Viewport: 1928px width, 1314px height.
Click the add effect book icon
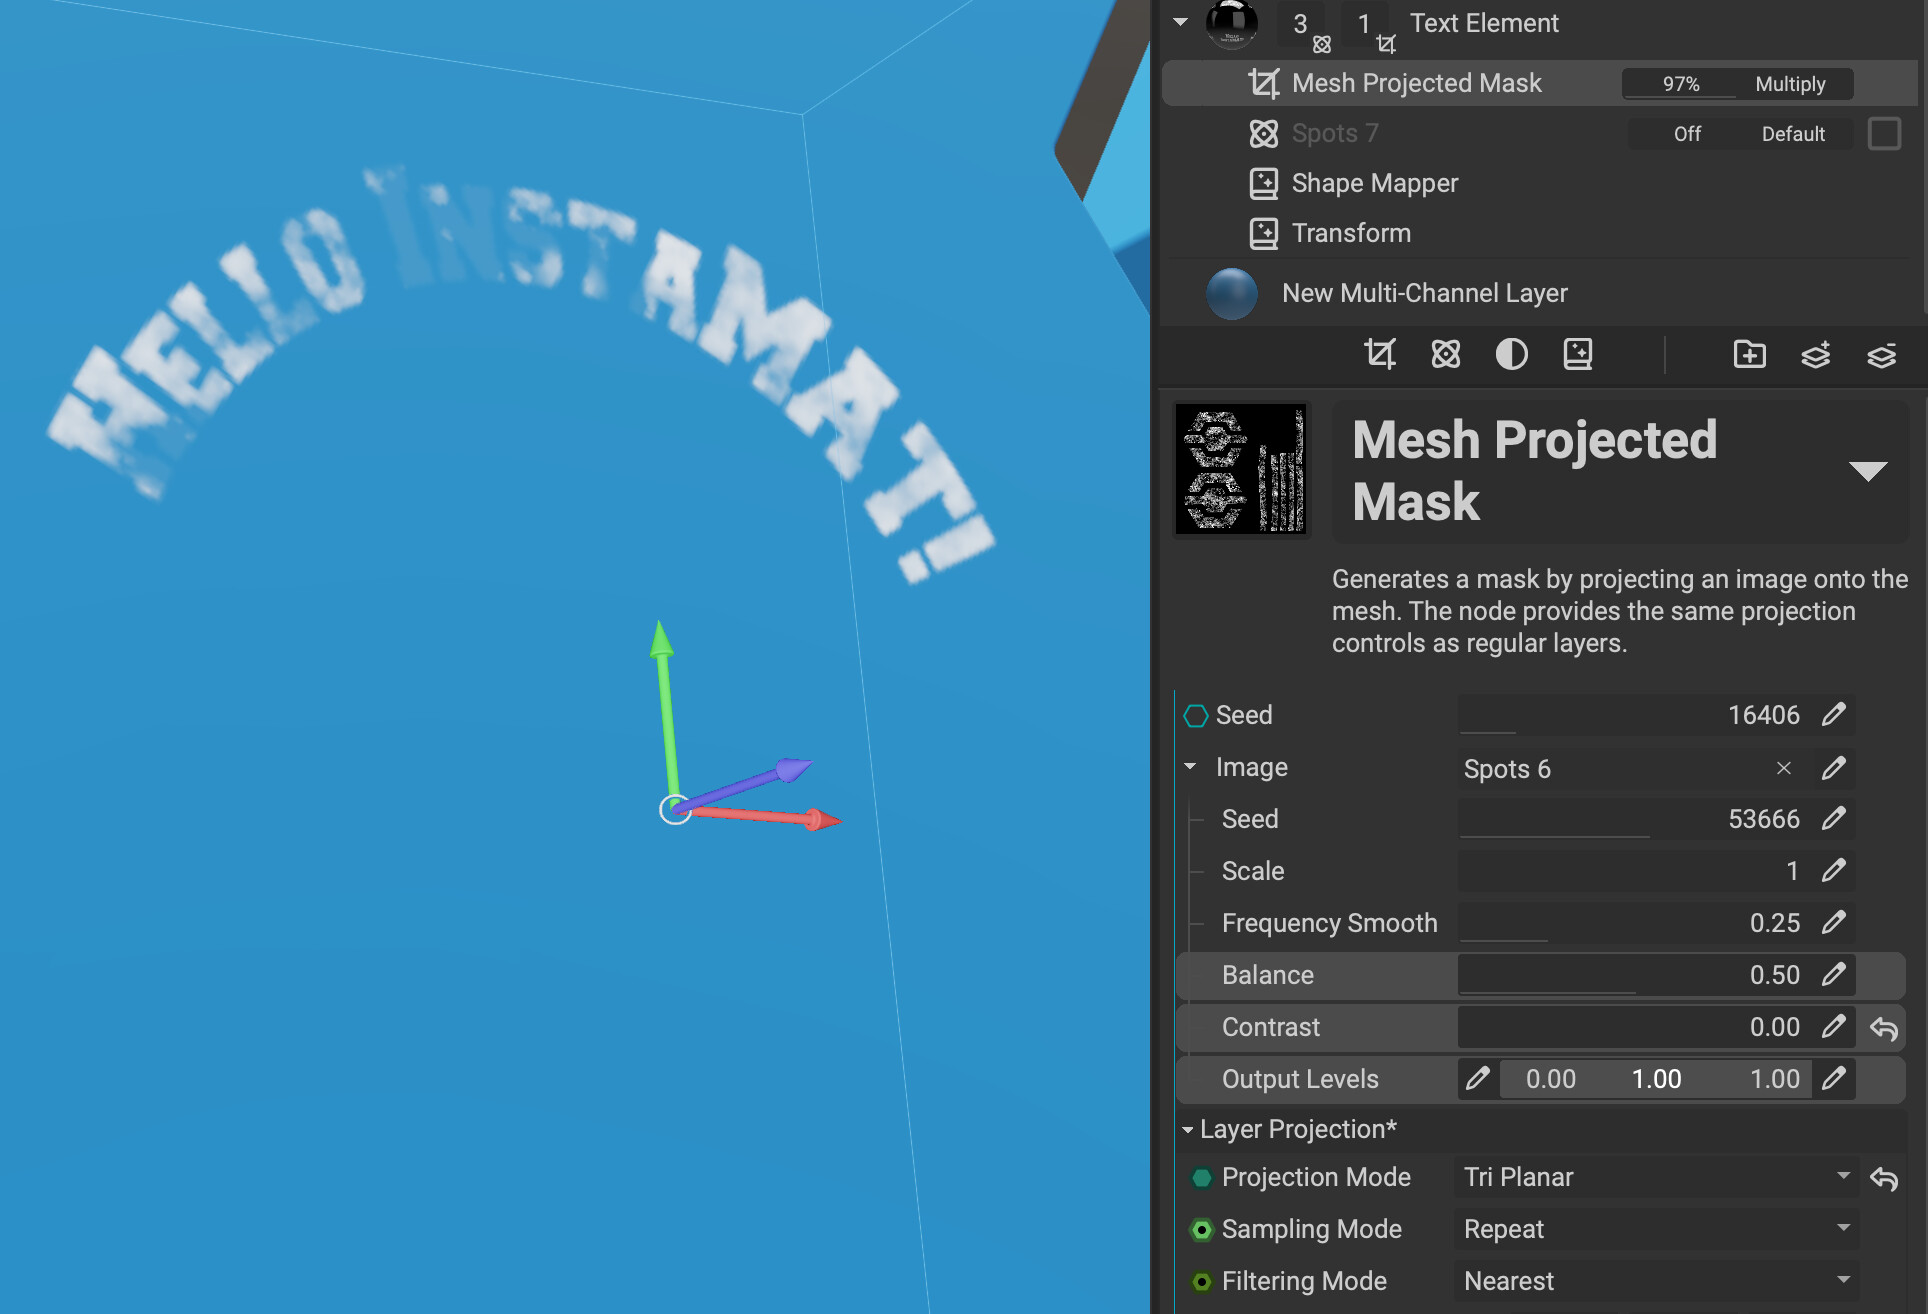1577,354
